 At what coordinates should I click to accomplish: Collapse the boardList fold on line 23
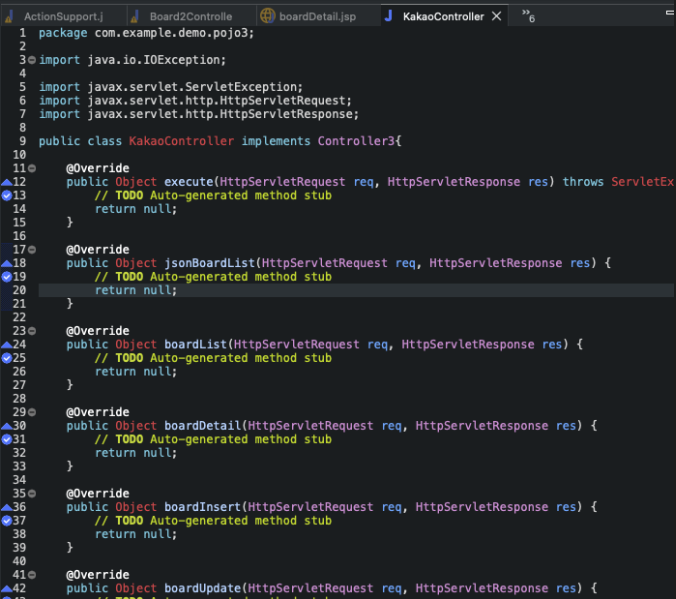[x=32, y=331]
